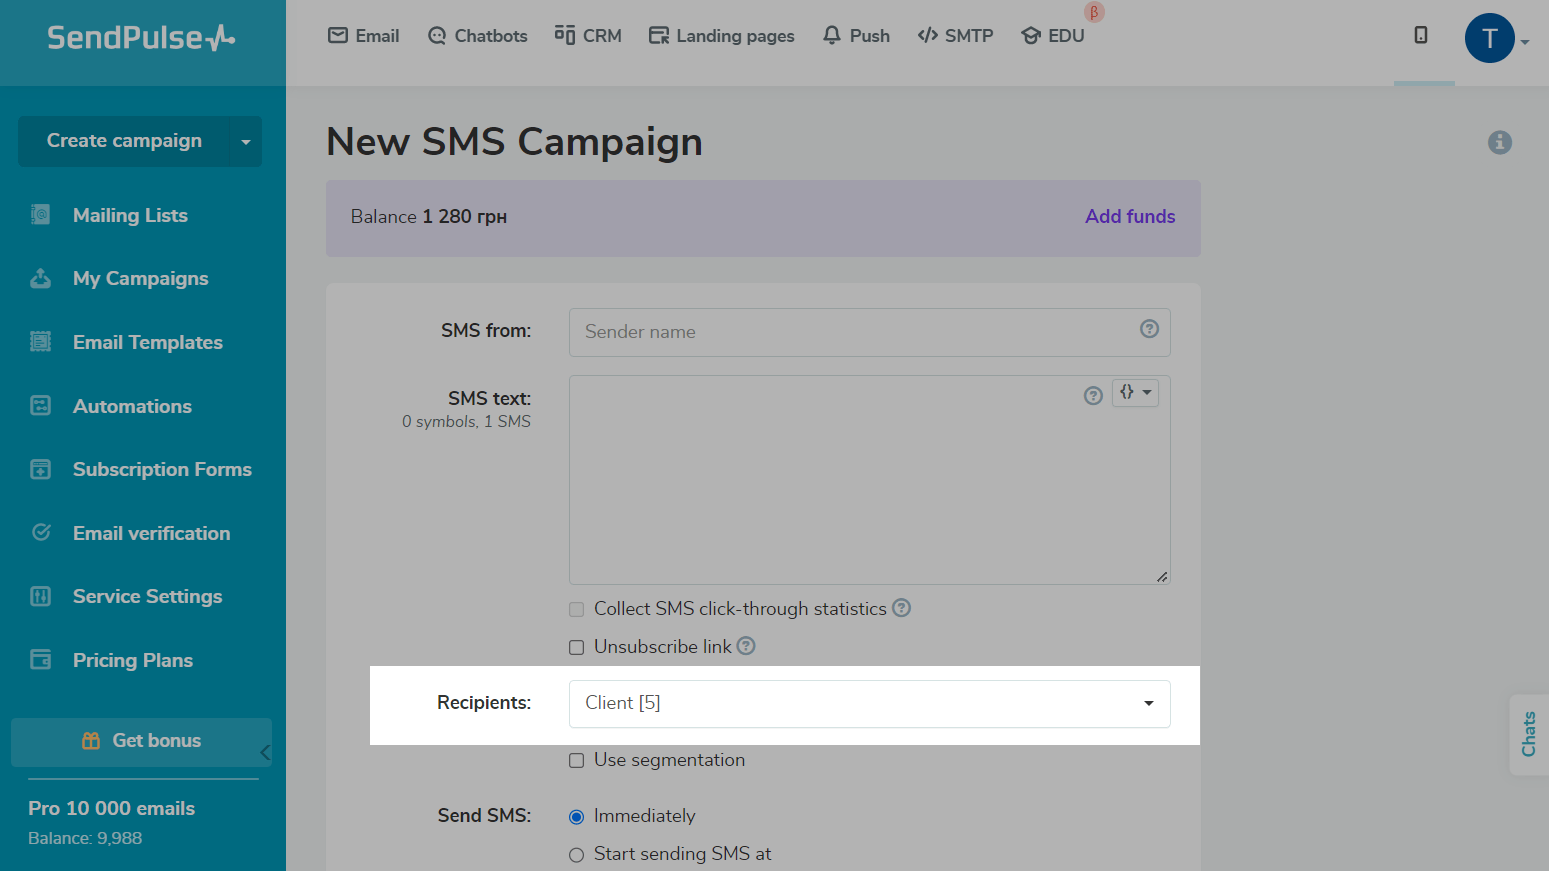Open the Chats side panel tab
This screenshot has height=871, width=1549.
click(x=1528, y=734)
